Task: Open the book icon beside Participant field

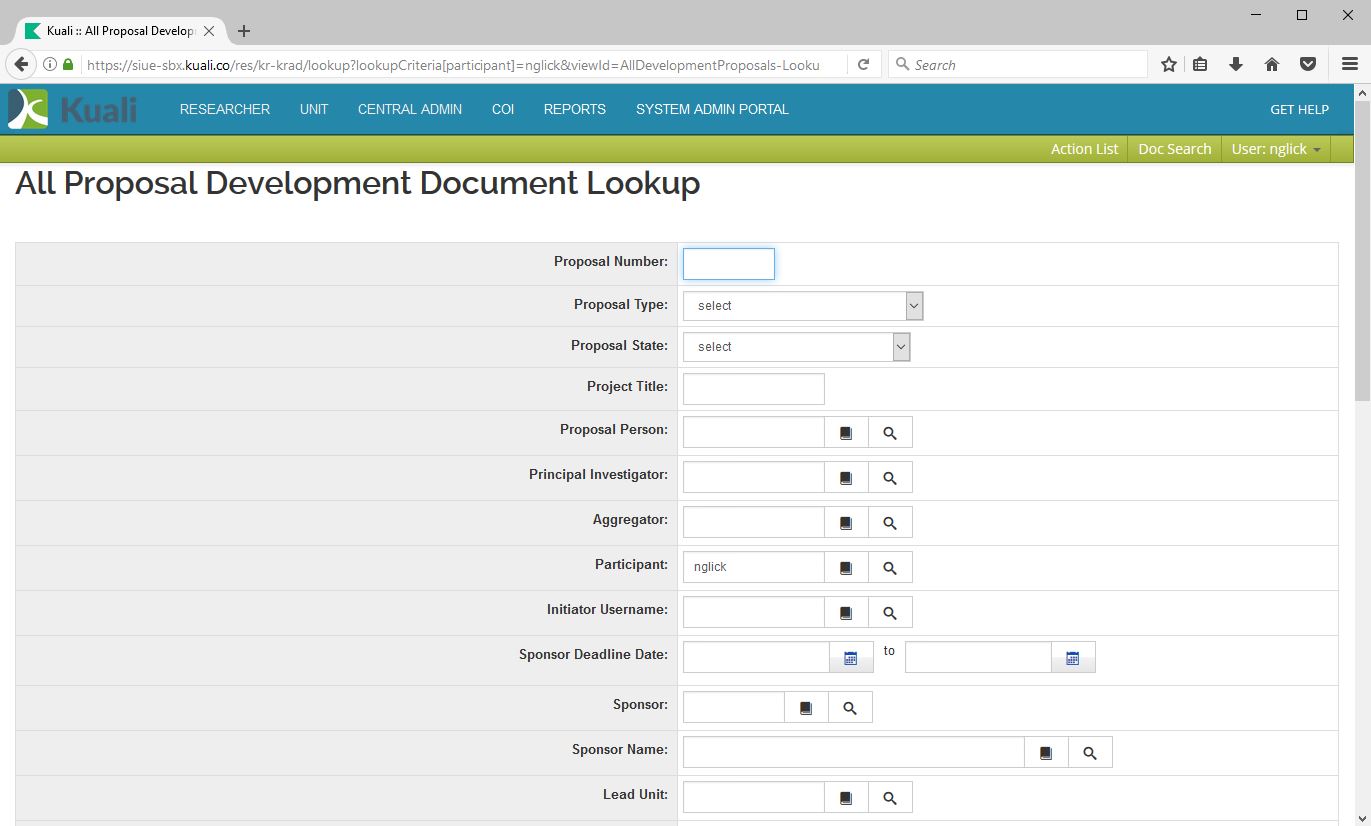Action: 846,568
